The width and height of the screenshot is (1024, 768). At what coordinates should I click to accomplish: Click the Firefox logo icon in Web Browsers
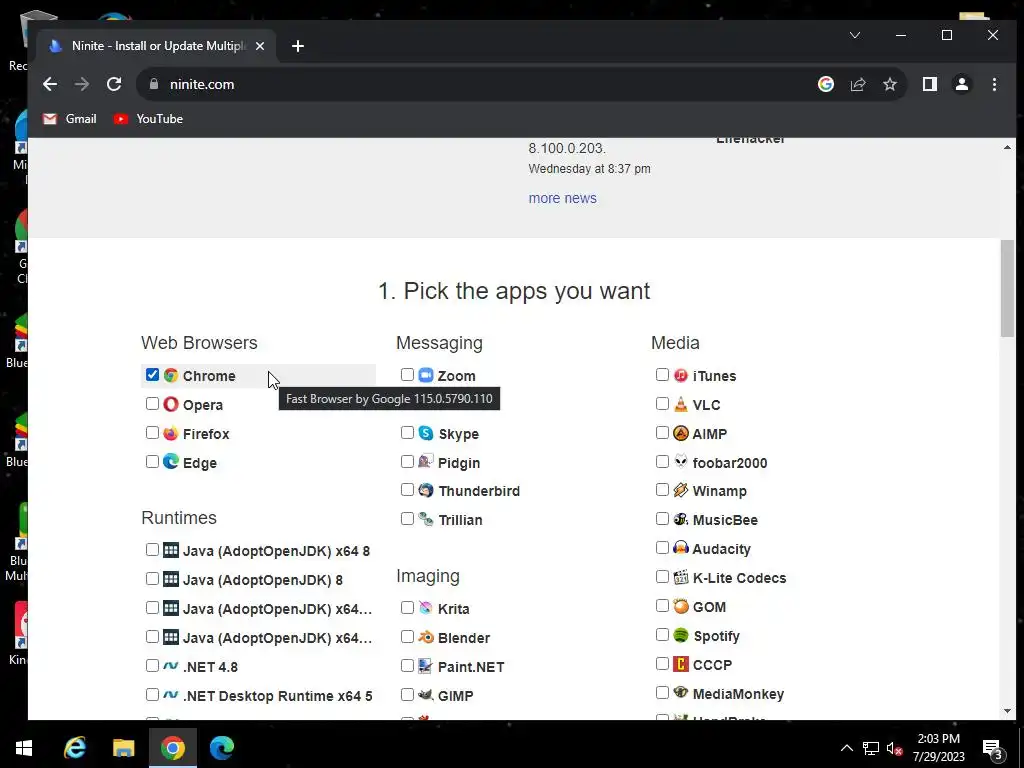tap(170, 433)
